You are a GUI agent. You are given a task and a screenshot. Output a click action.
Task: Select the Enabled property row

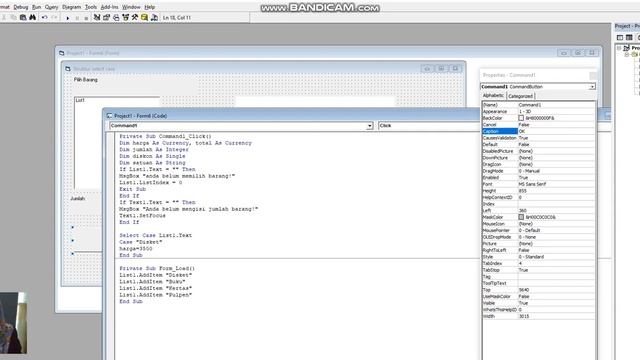point(538,178)
